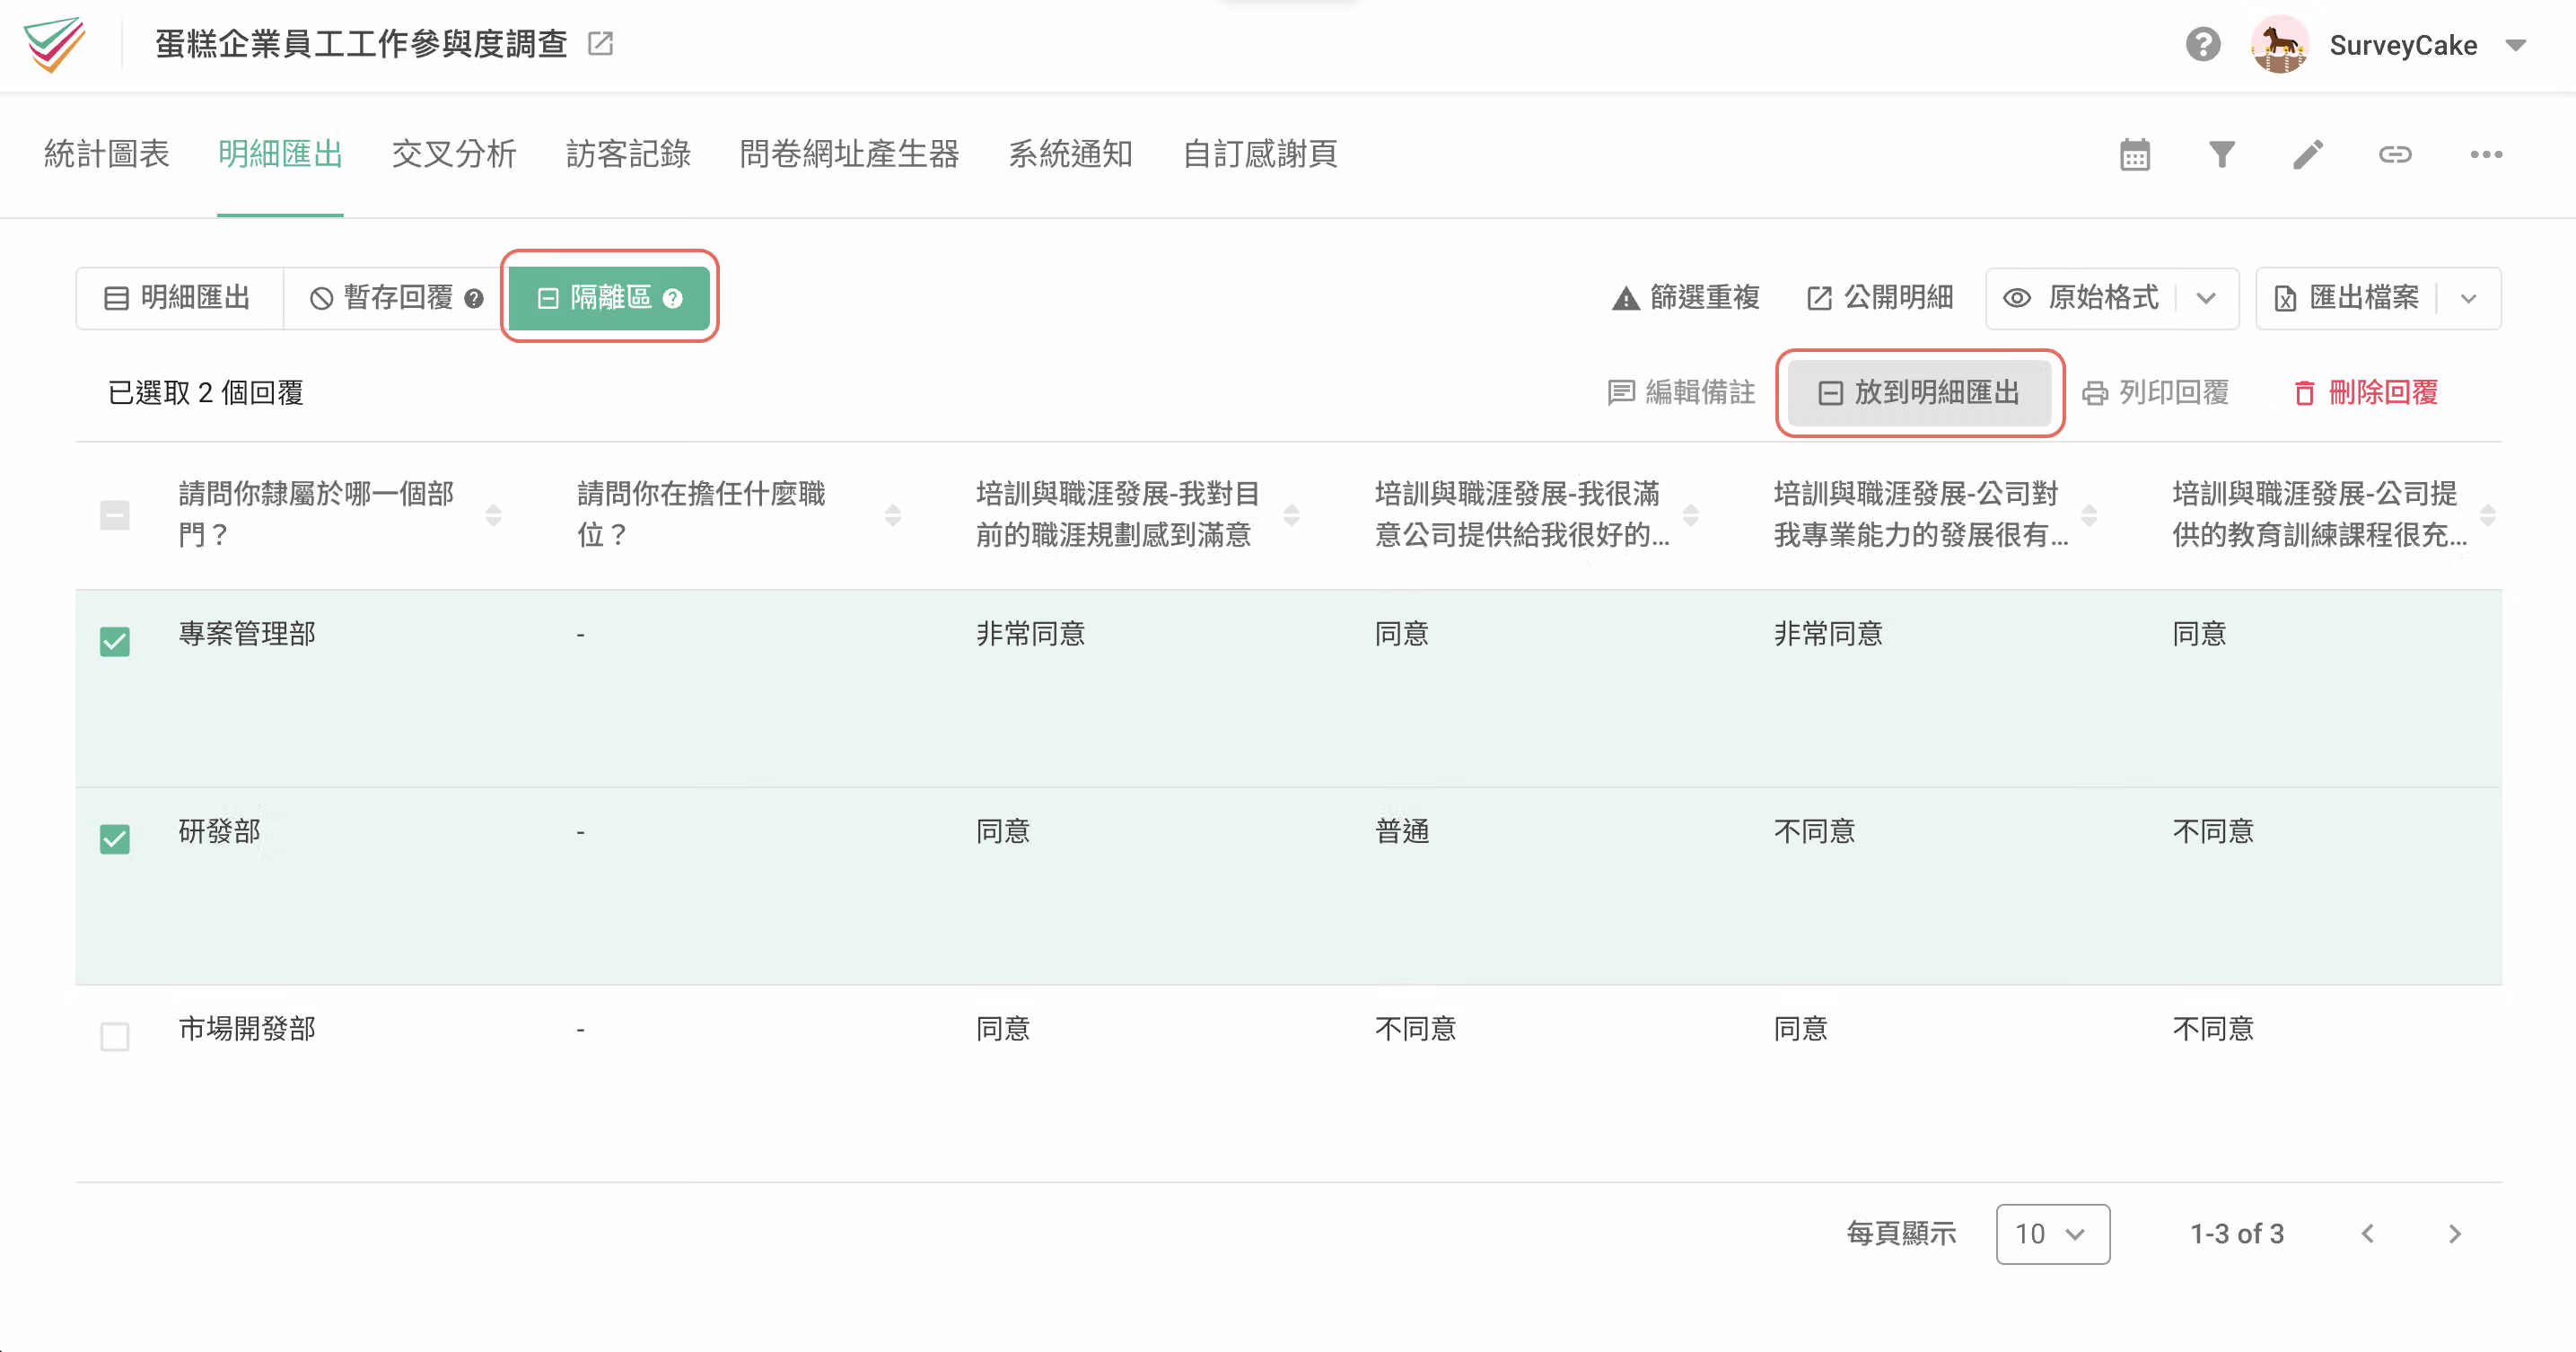Sort by 公司提供的教育訓練課程 column
The height and width of the screenshot is (1352, 2576).
click(x=2487, y=515)
